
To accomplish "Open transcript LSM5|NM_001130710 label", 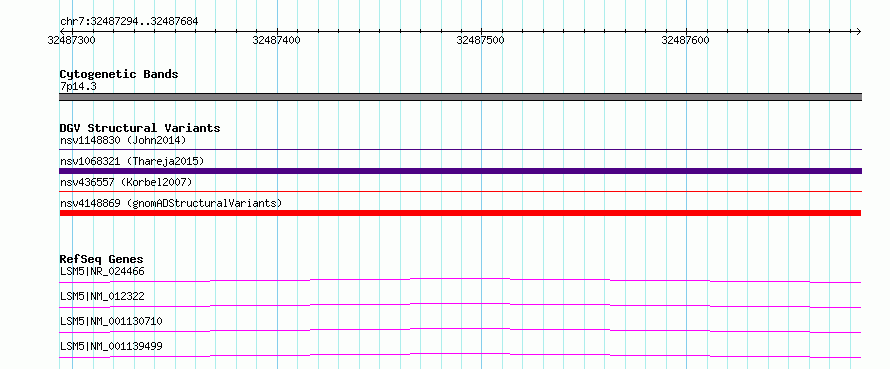I will 111,321.
